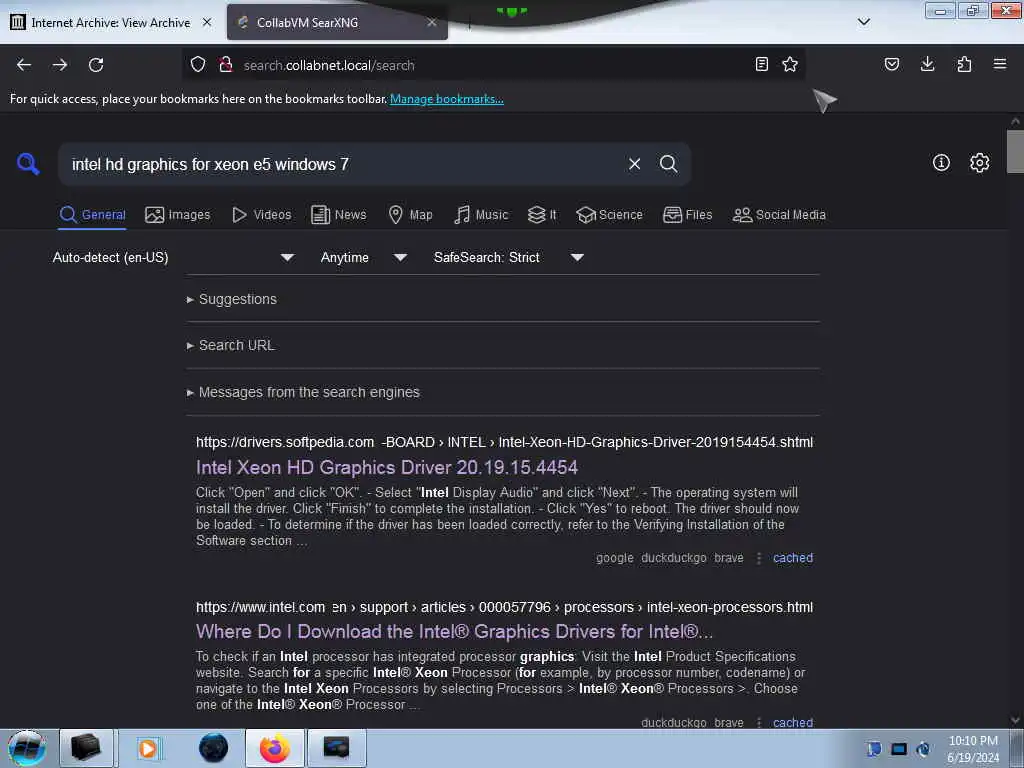
Task: Click the drivers.softpedia.com result URL
Action: coord(504,442)
